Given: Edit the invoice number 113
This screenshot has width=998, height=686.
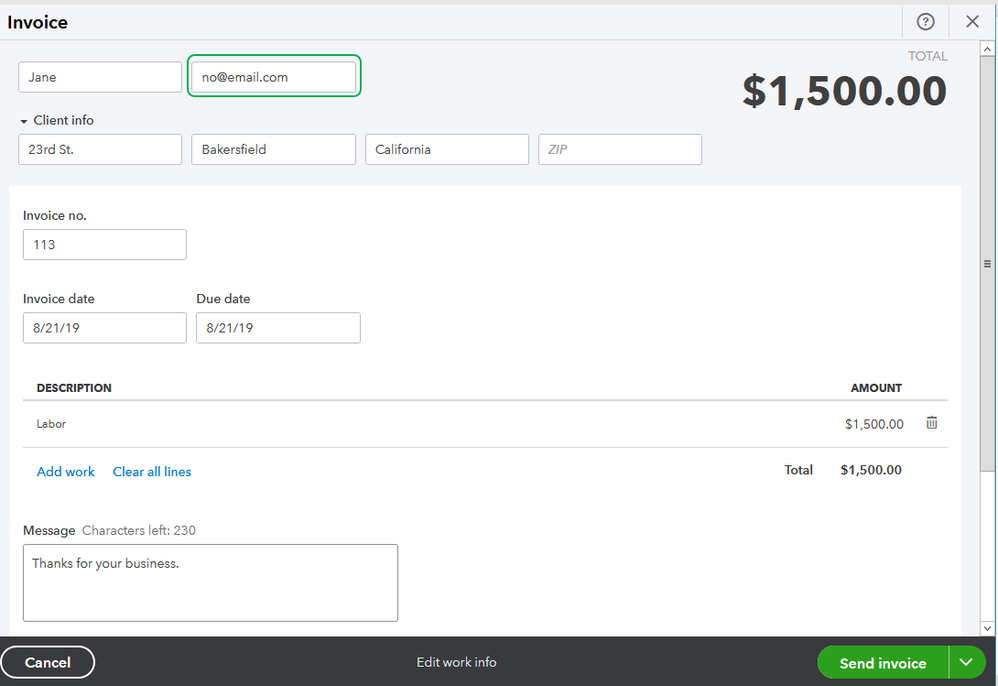Looking at the screenshot, I should click(x=105, y=244).
